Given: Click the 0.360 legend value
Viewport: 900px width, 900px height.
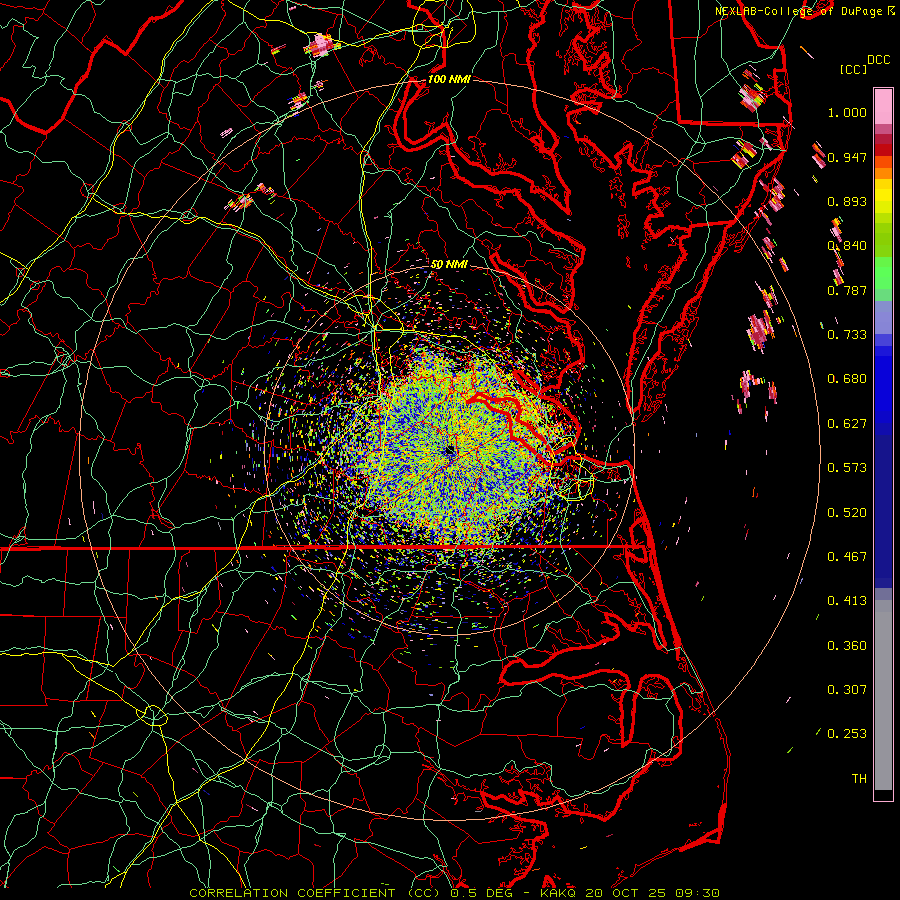Looking at the screenshot, I should pos(847,646).
